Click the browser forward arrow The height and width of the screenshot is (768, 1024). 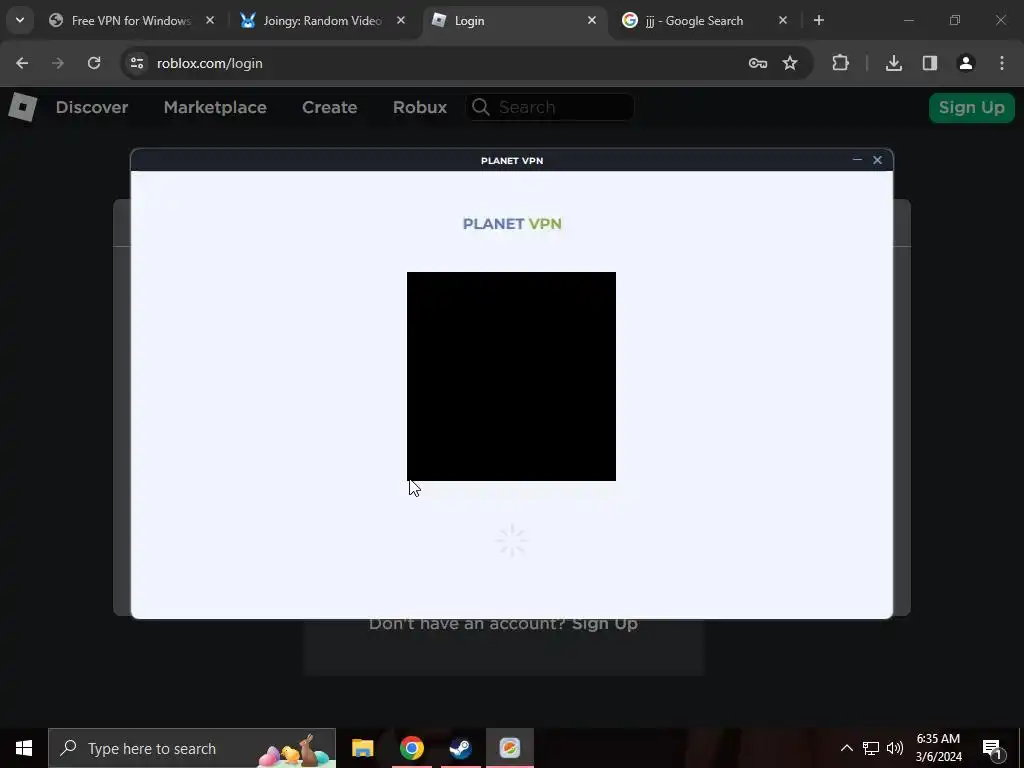(58, 63)
